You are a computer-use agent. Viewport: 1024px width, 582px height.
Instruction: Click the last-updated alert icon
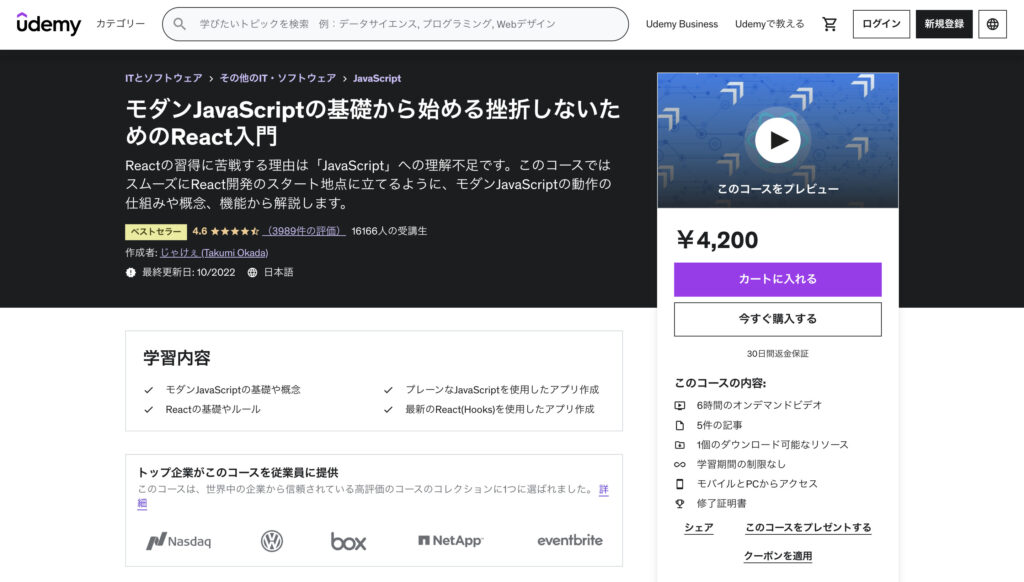click(131, 272)
